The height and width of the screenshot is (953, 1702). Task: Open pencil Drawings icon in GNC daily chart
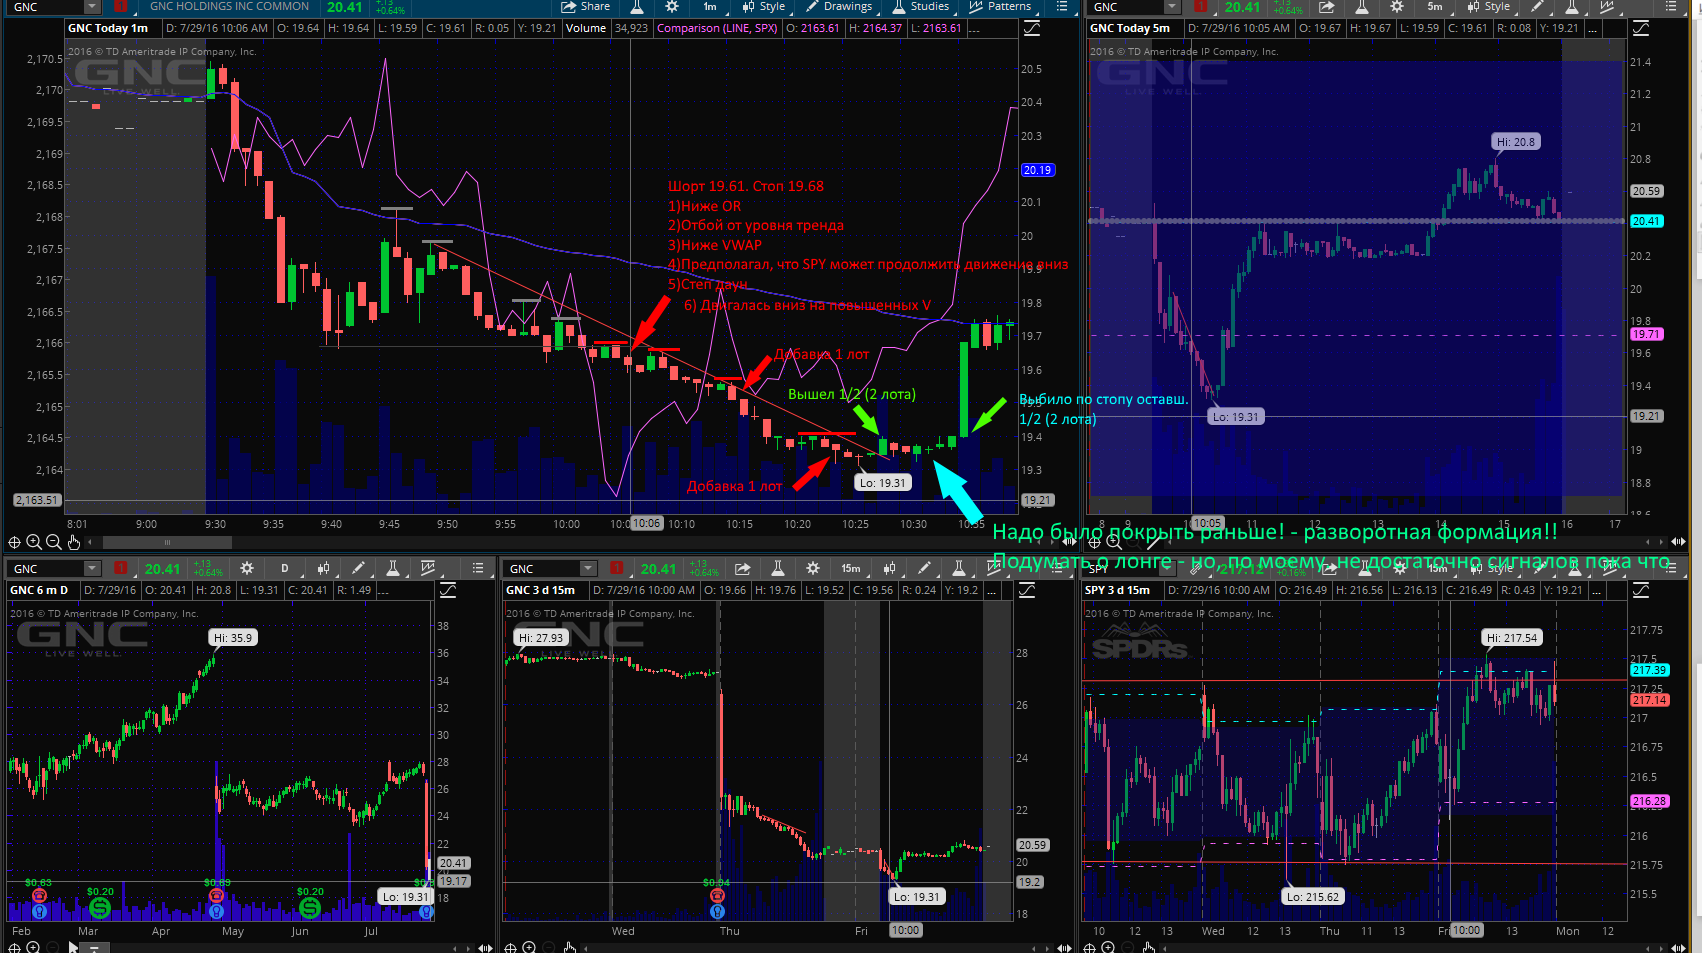click(x=358, y=568)
